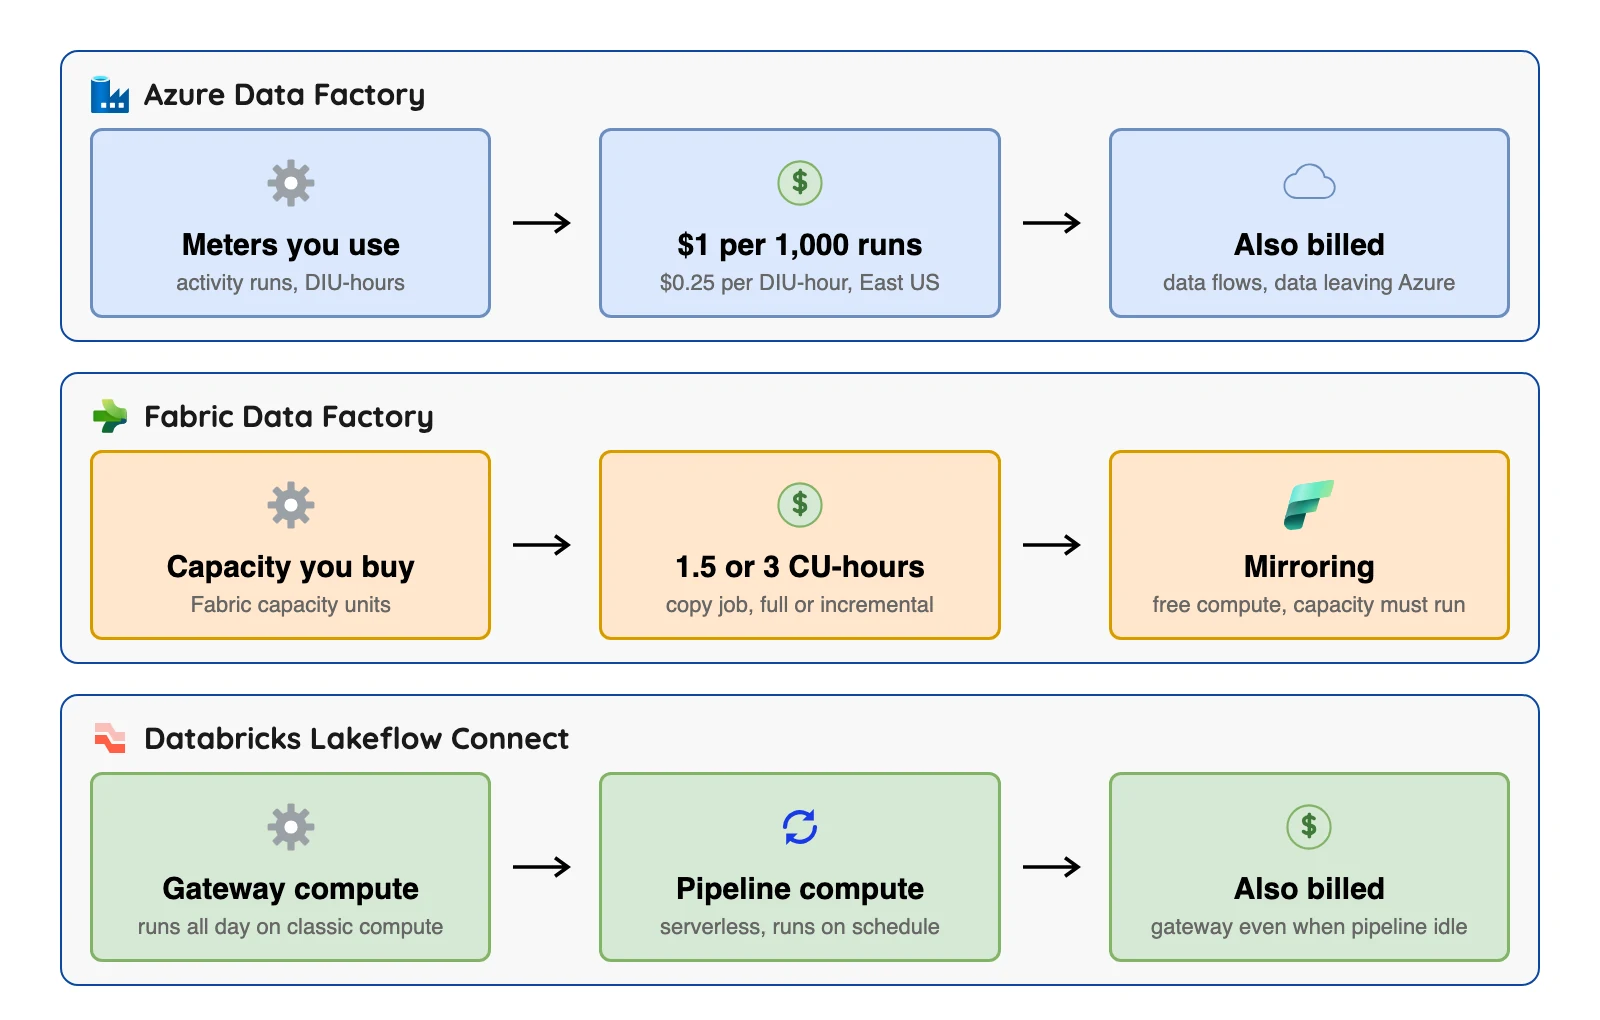Click the cloud icon in Azure 'Also billed' card
Image resolution: width=1600 pixels, height=1020 pixels.
1309,182
